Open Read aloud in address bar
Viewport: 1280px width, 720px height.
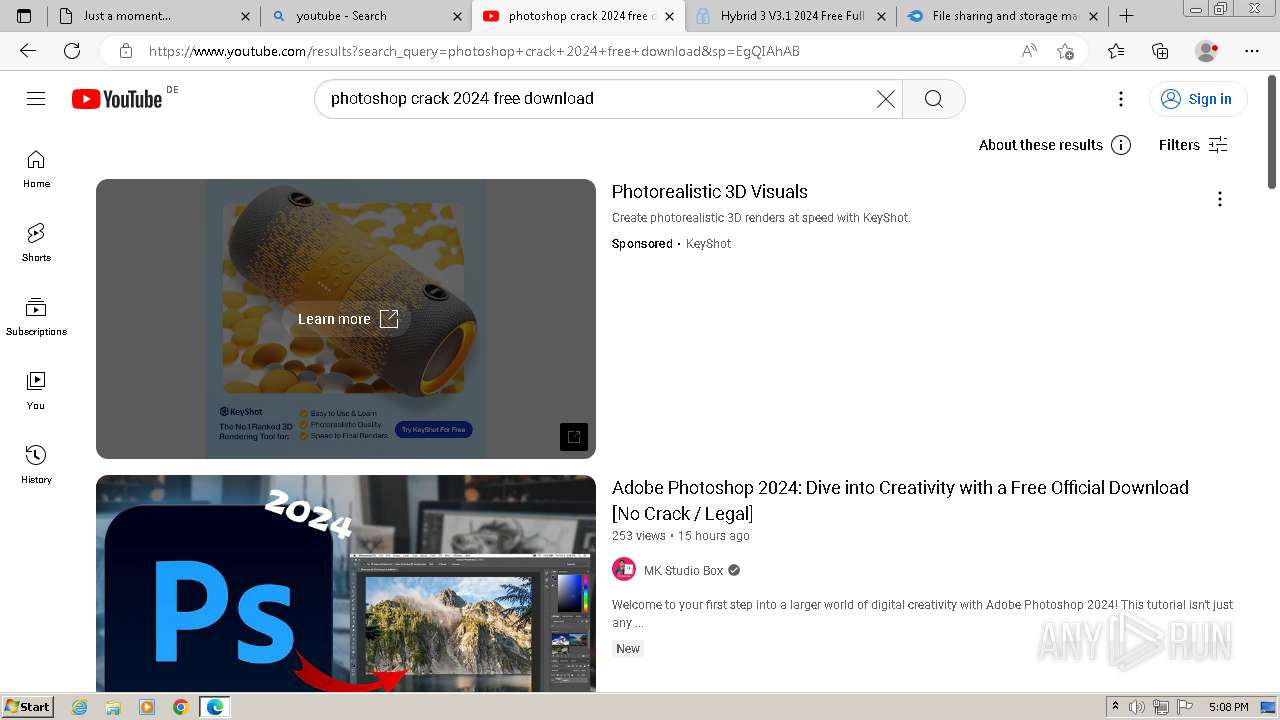click(1029, 51)
